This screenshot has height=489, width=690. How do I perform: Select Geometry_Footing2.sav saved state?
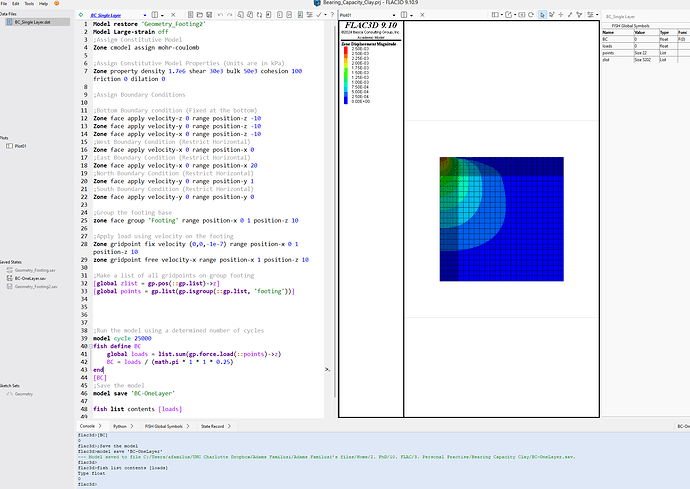[x=32, y=287]
